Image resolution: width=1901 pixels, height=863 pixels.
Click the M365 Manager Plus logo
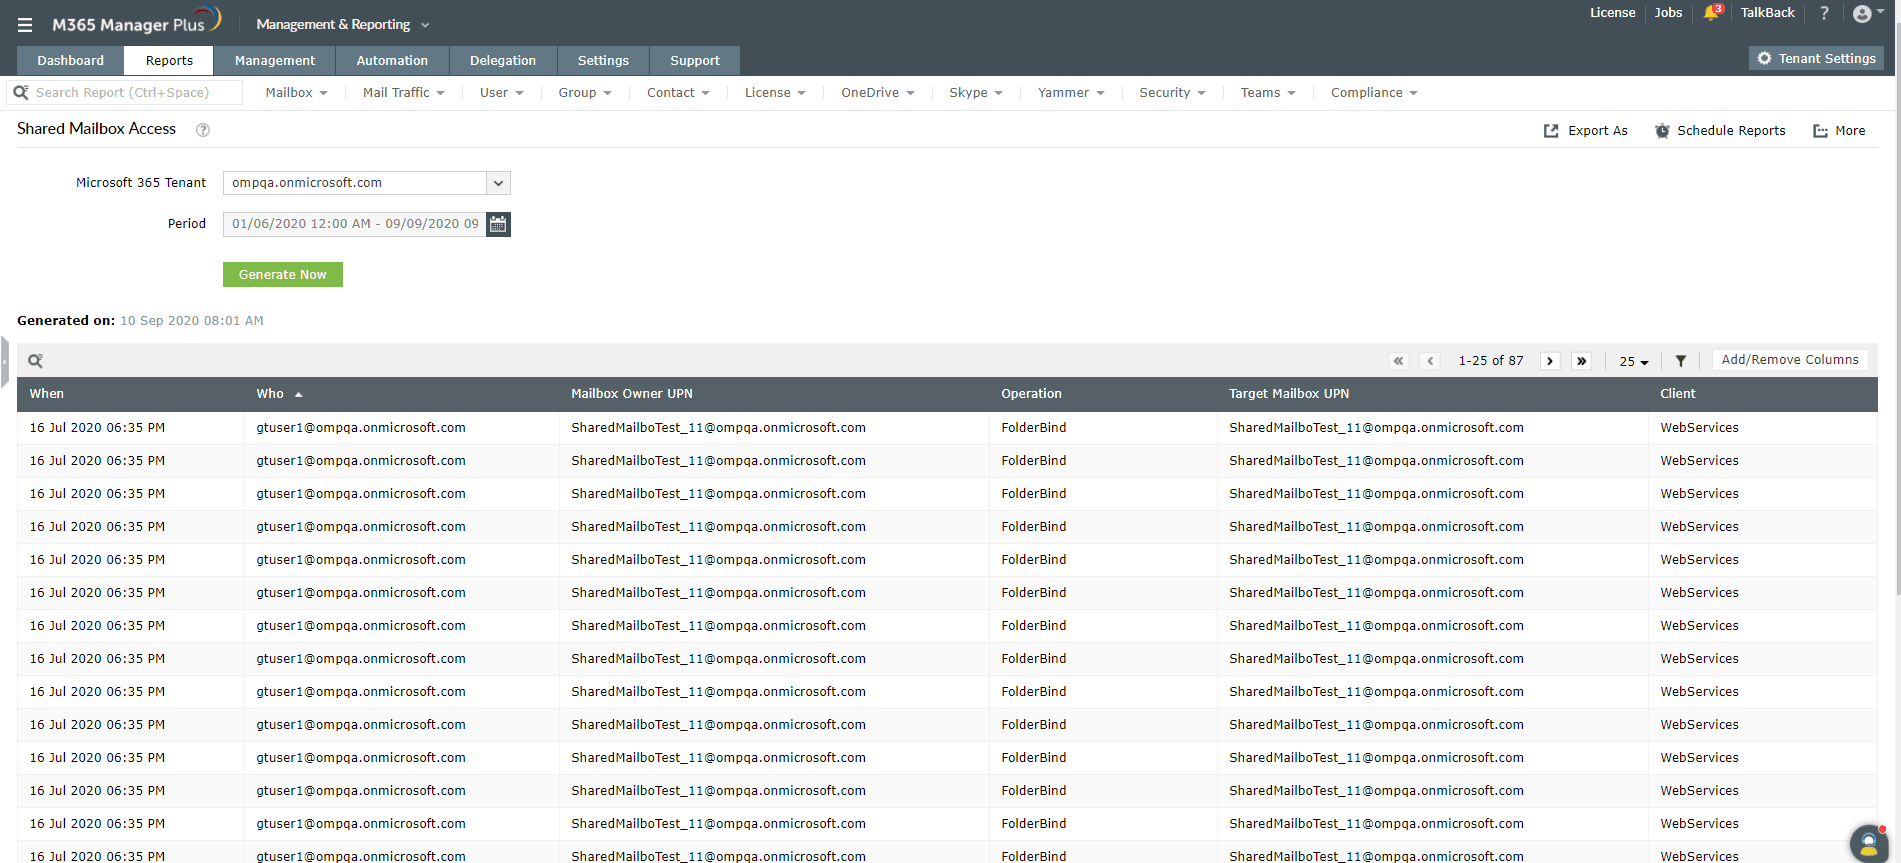(136, 22)
